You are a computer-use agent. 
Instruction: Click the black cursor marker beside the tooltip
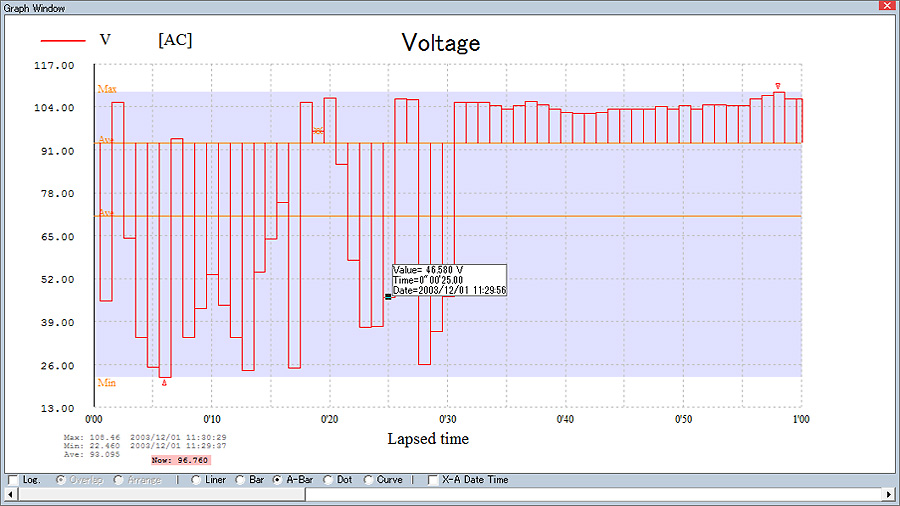point(388,297)
